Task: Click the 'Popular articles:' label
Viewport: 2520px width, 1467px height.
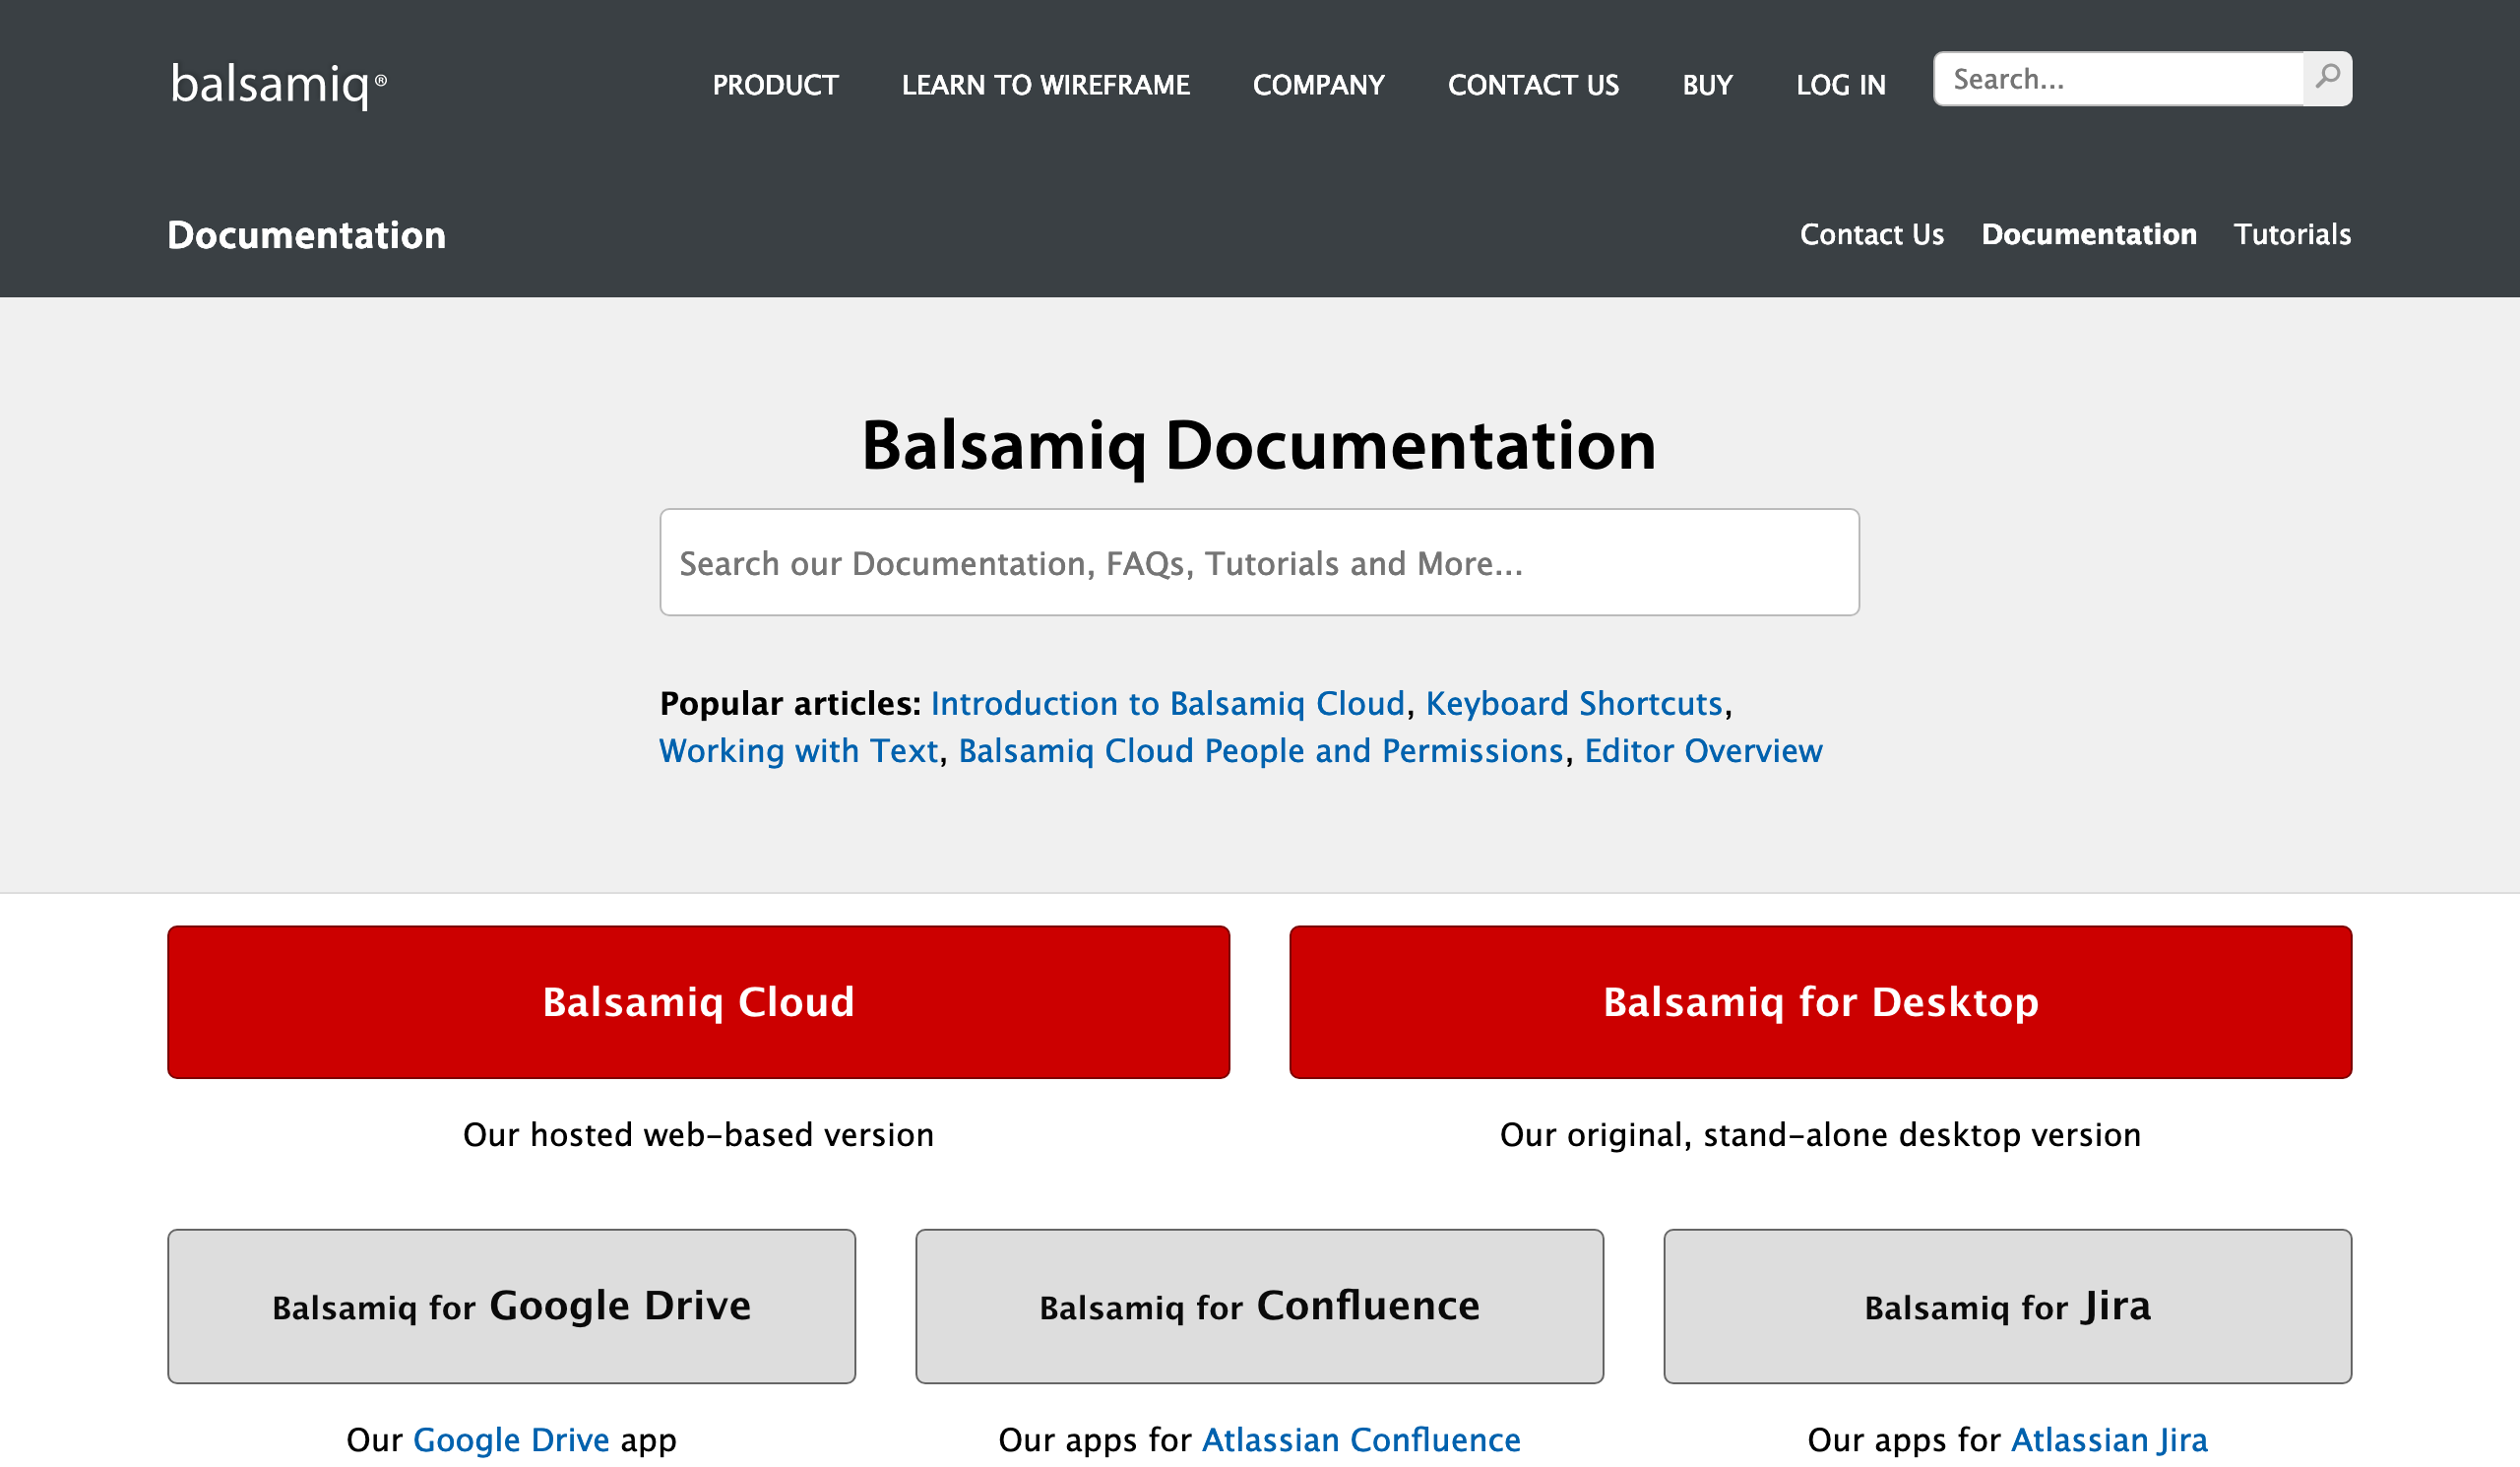Action: pyautogui.click(x=790, y=704)
